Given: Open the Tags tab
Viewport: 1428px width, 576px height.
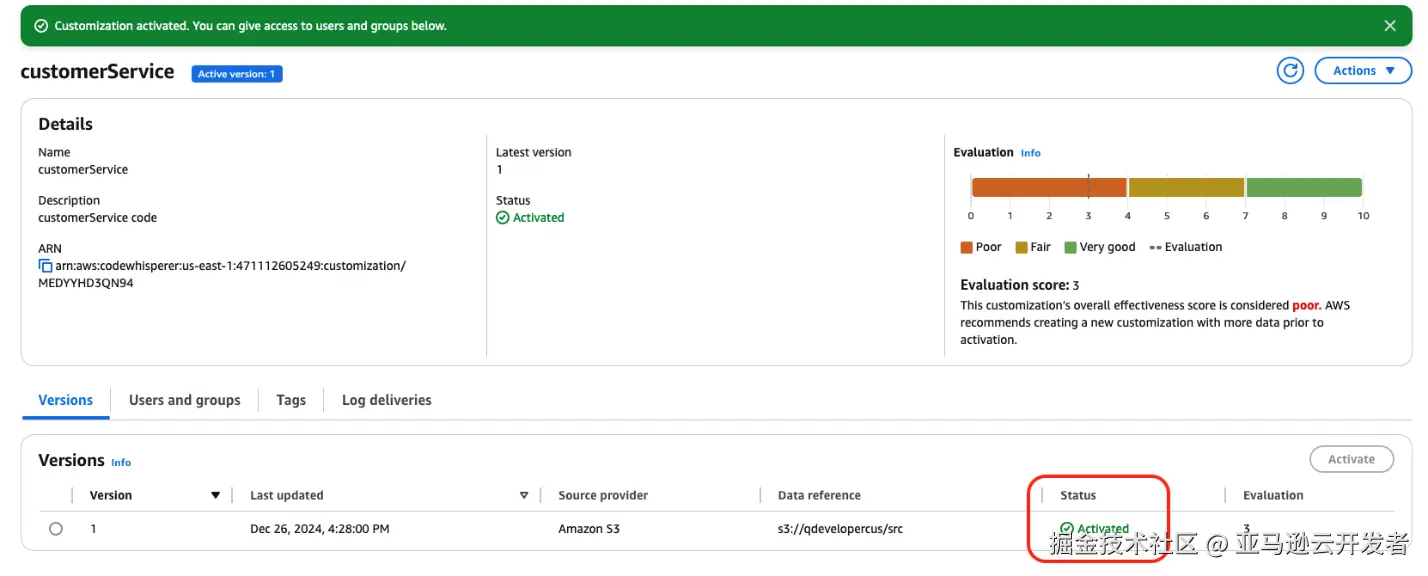Looking at the screenshot, I should tap(291, 400).
